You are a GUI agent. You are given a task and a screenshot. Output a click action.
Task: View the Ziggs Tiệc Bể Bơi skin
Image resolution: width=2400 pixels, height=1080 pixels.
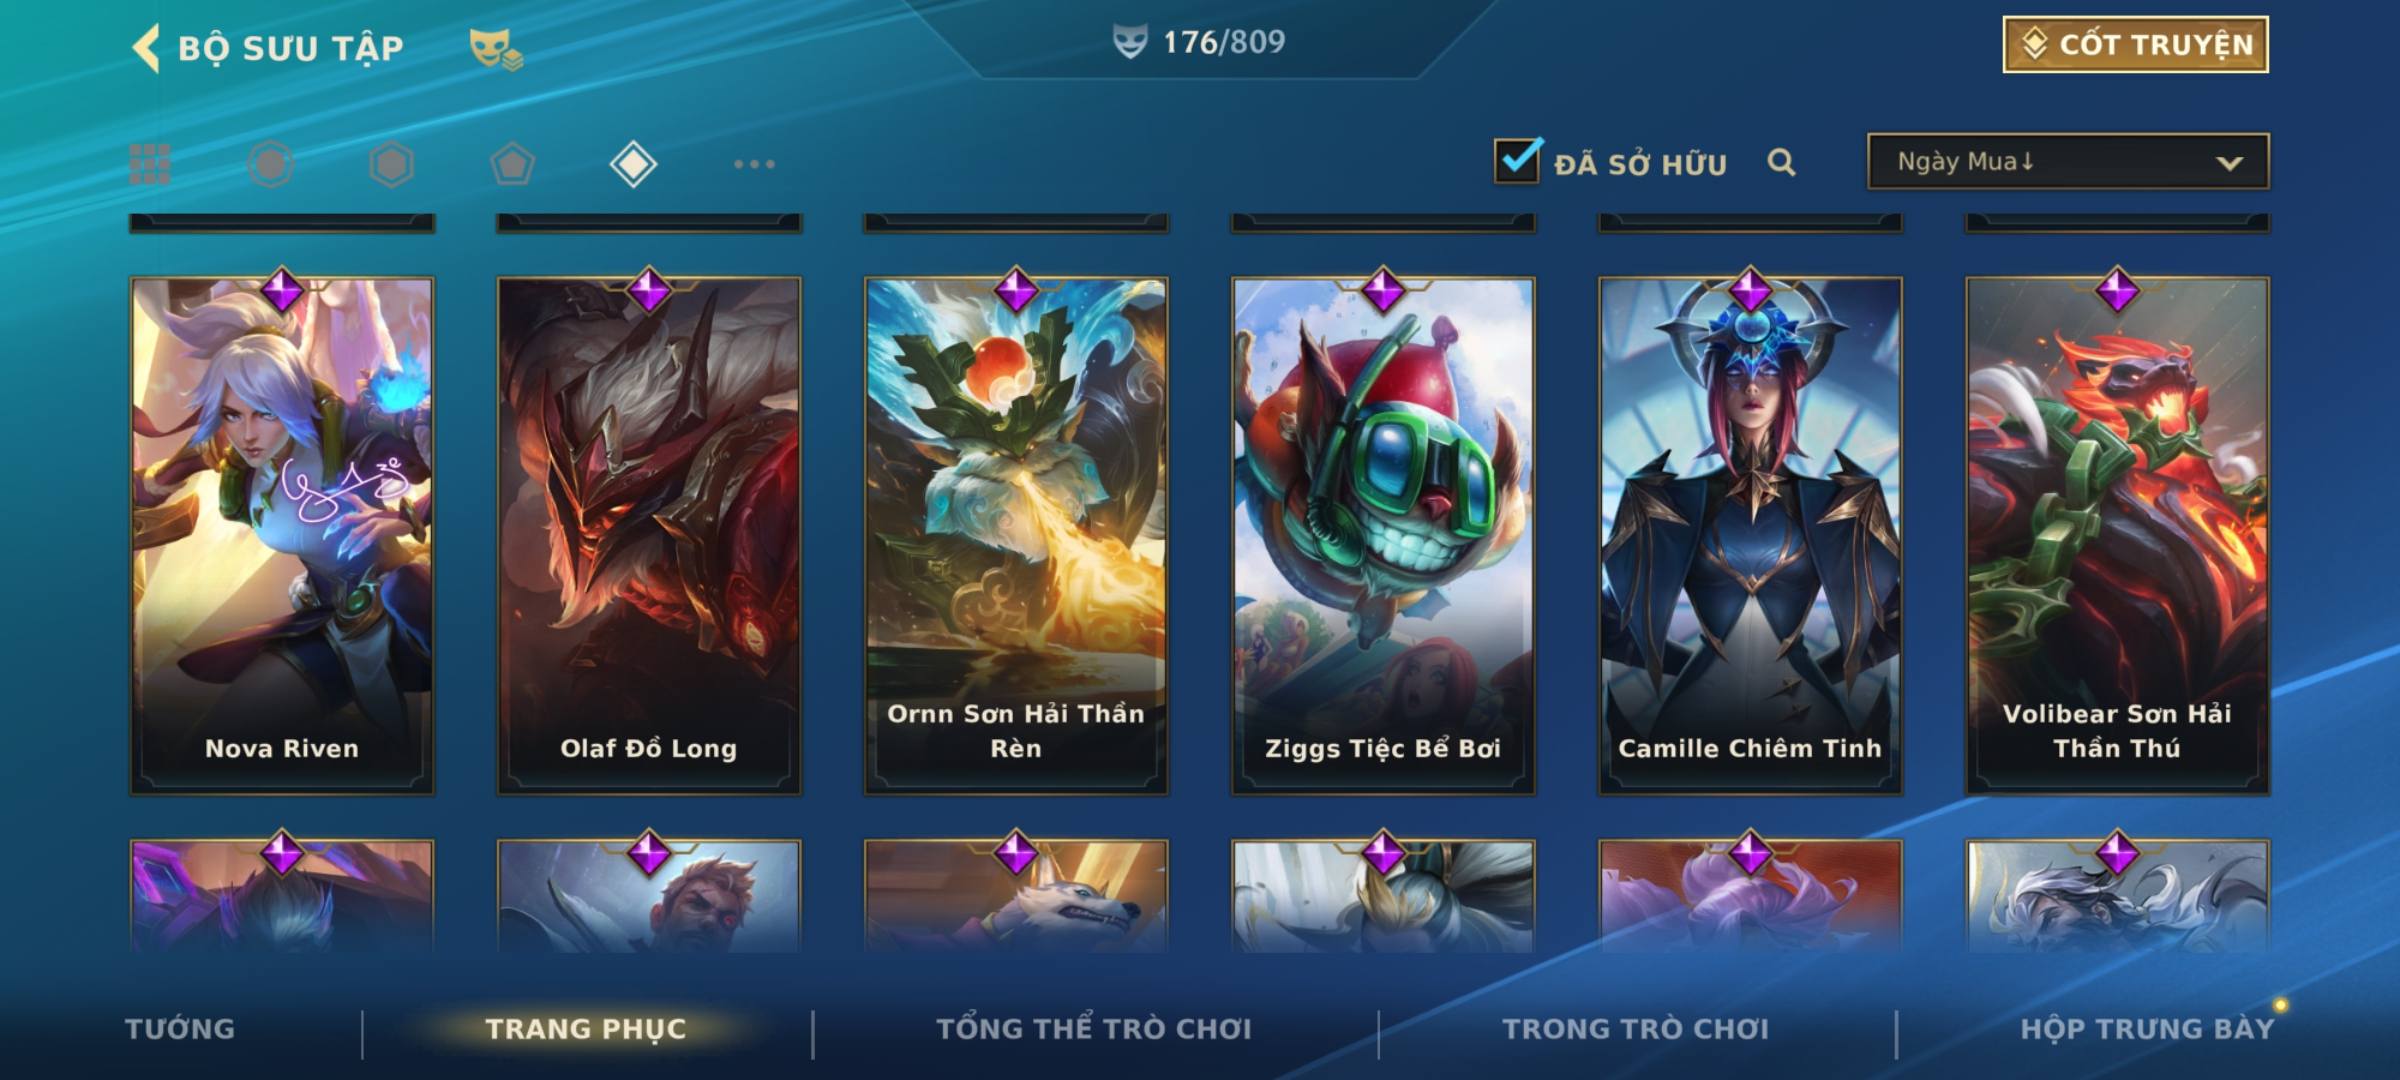[x=1383, y=536]
